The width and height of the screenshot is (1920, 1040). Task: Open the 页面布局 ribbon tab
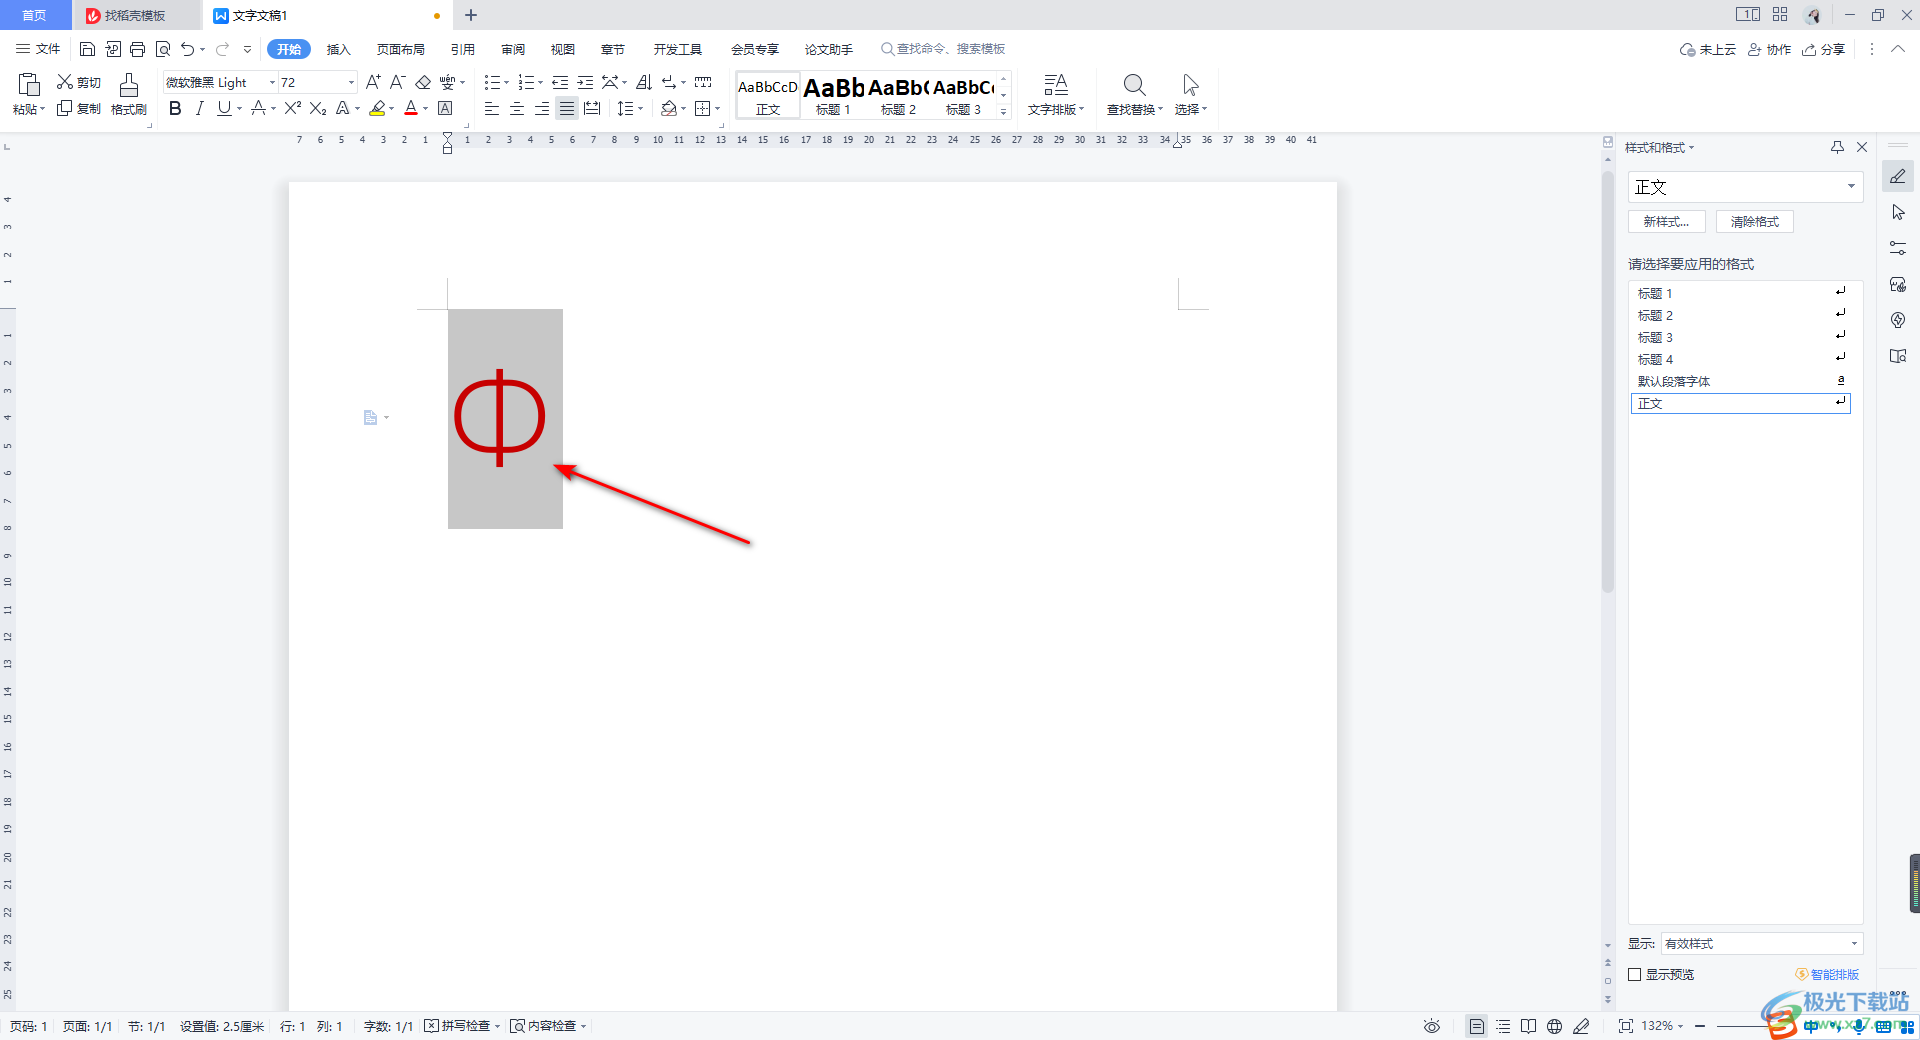[401, 49]
